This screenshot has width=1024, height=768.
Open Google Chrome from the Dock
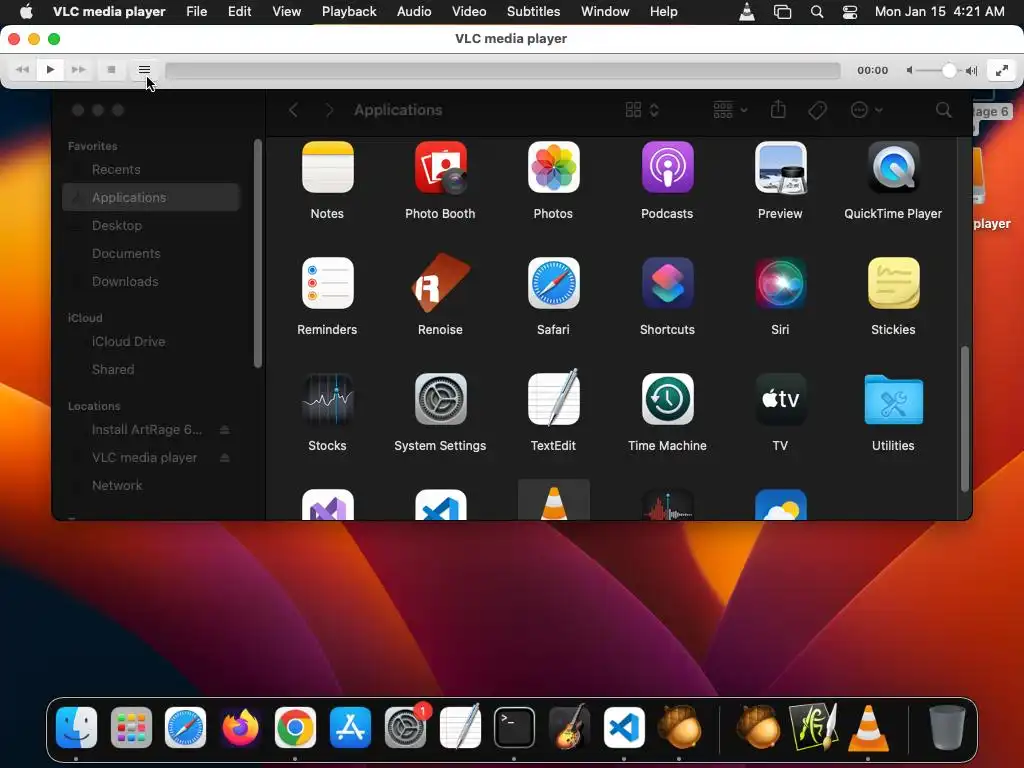click(x=295, y=727)
